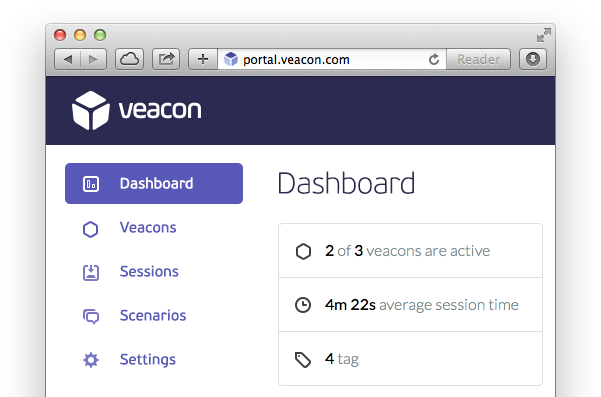
Task: Go back with the left arrow button
Action: pos(68,59)
